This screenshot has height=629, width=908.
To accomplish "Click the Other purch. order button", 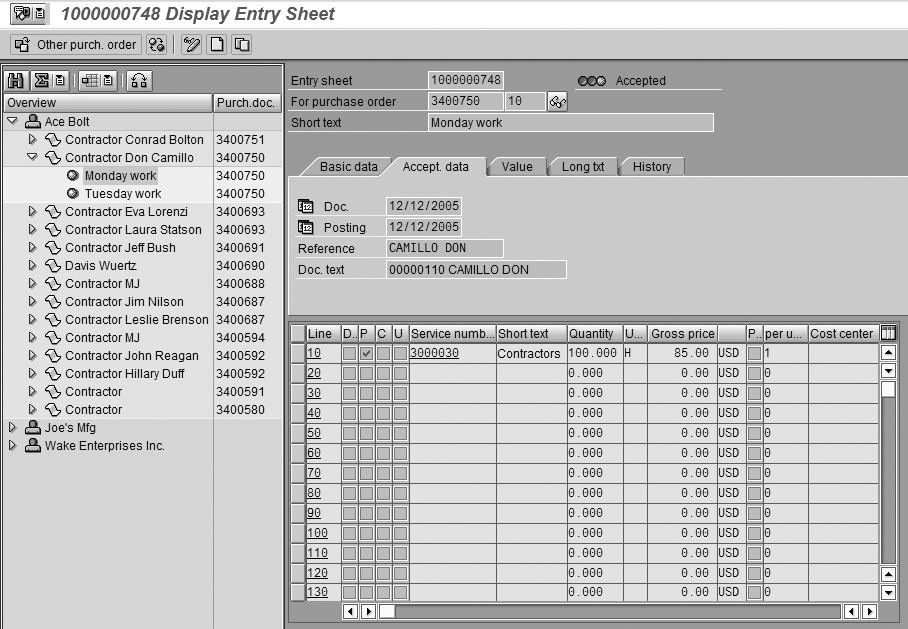I will [76, 45].
